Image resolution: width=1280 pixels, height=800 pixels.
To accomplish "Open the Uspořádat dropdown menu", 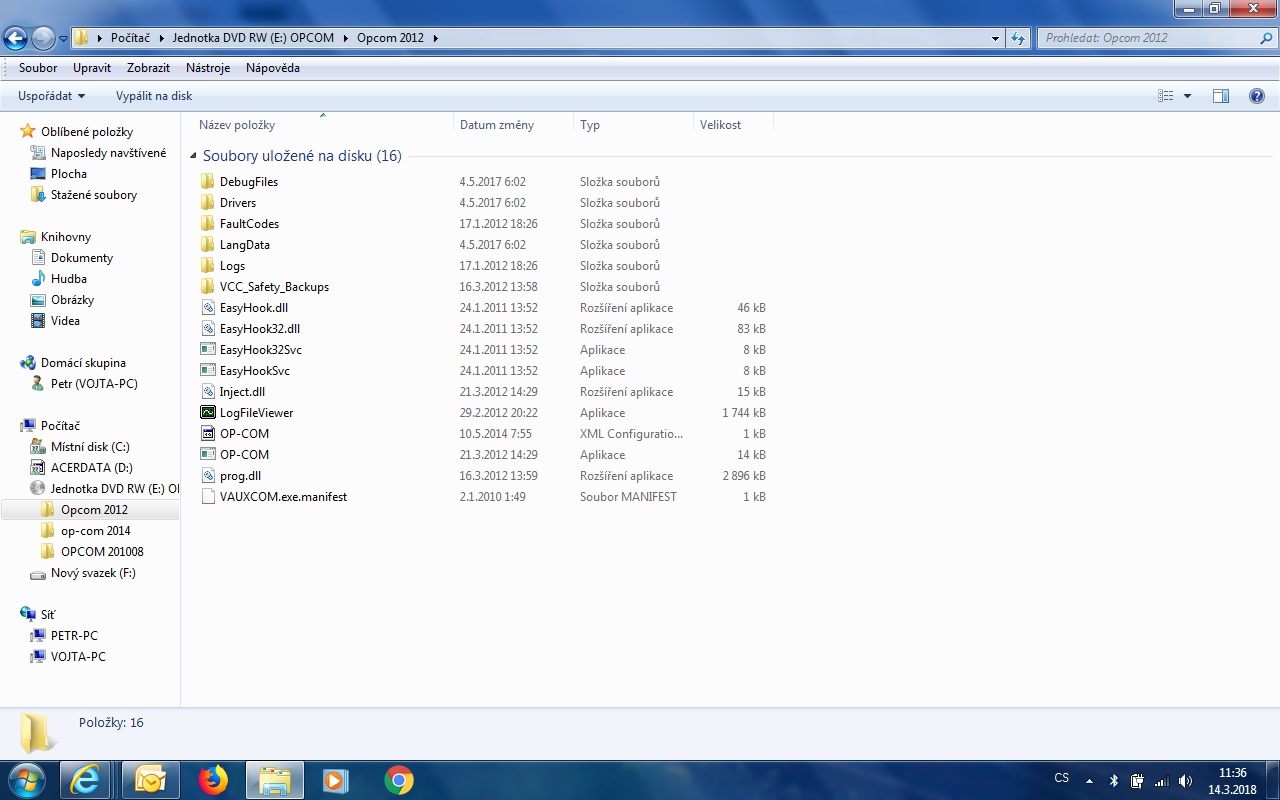I will click(51, 96).
